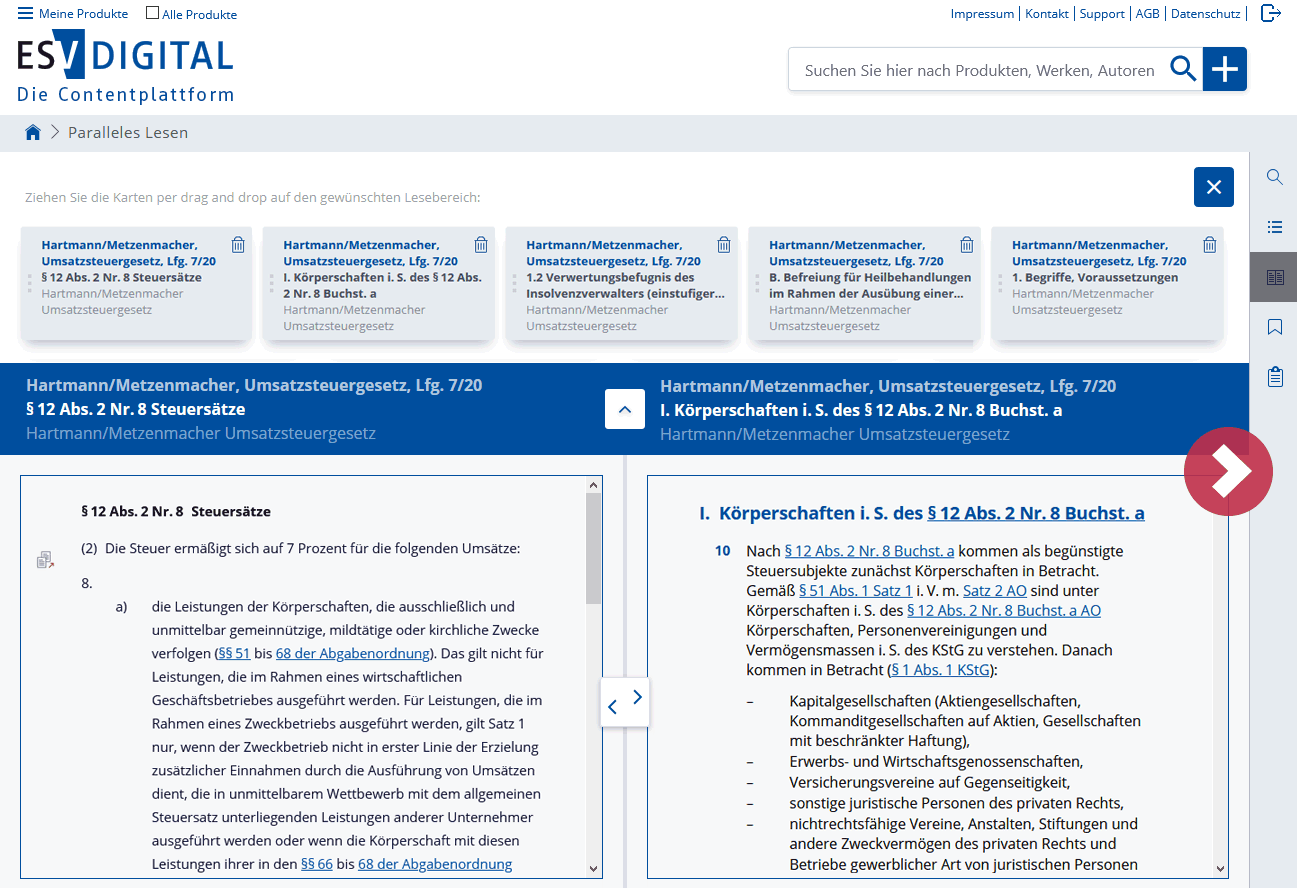Click the Paralleles Lesen breadcrumb text
The height and width of the screenshot is (888, 1297).
coord(128,132)
